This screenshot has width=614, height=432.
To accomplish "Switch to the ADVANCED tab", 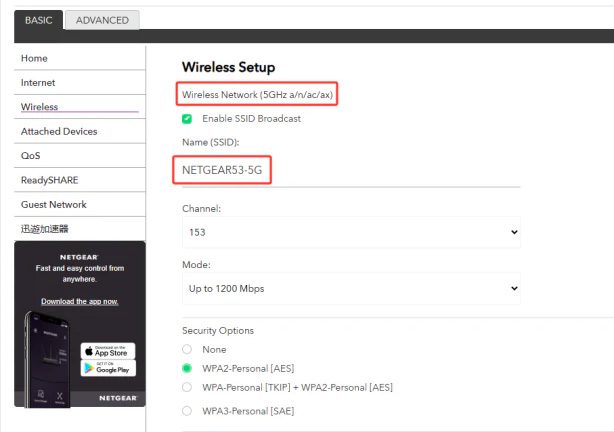I will (x=102, y=20).
